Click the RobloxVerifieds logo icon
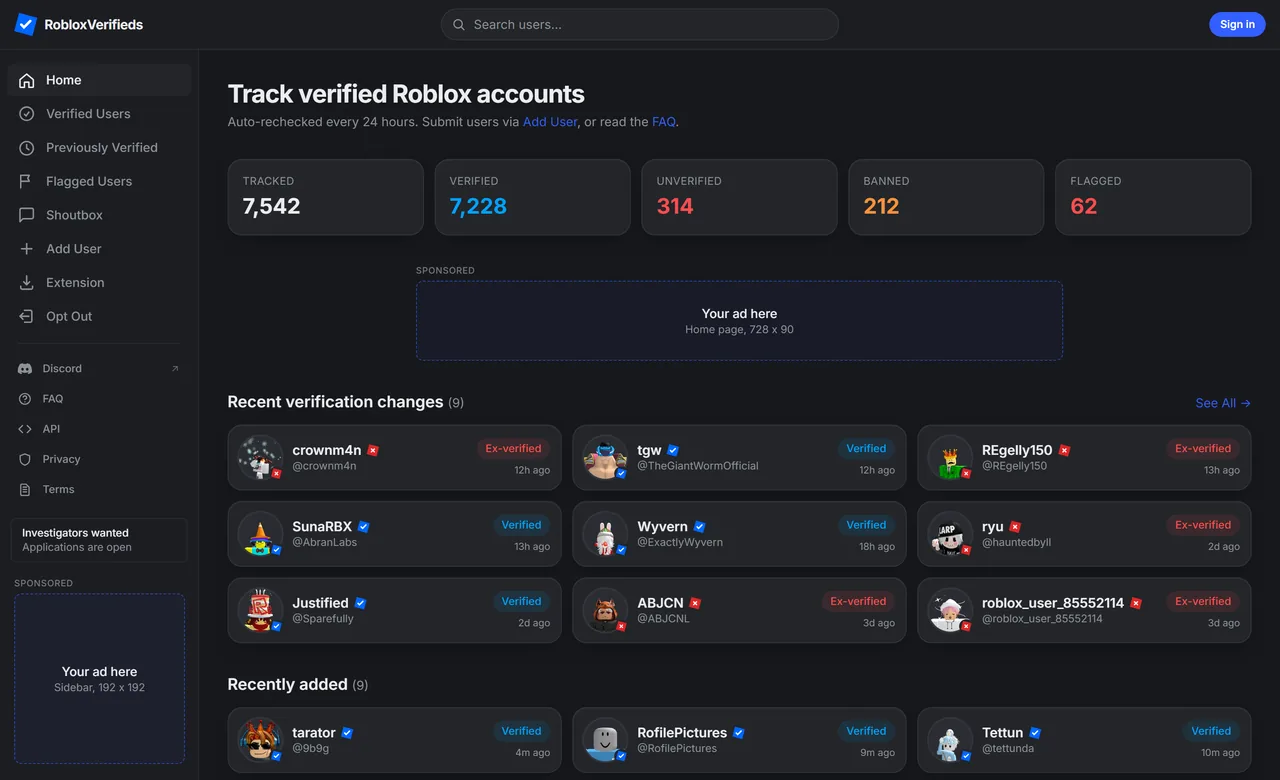This screenshot has width=1280, height=780. (x=26, y=24)
